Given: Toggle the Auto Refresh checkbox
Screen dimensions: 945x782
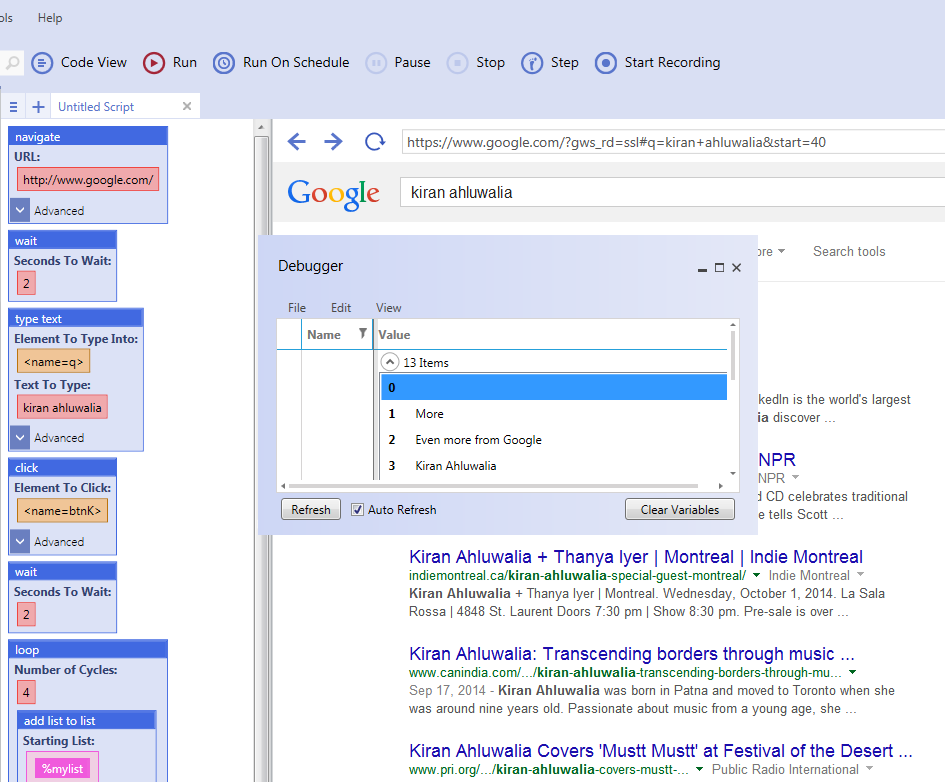Looking at the screenshot, I should tap(357, 510).
